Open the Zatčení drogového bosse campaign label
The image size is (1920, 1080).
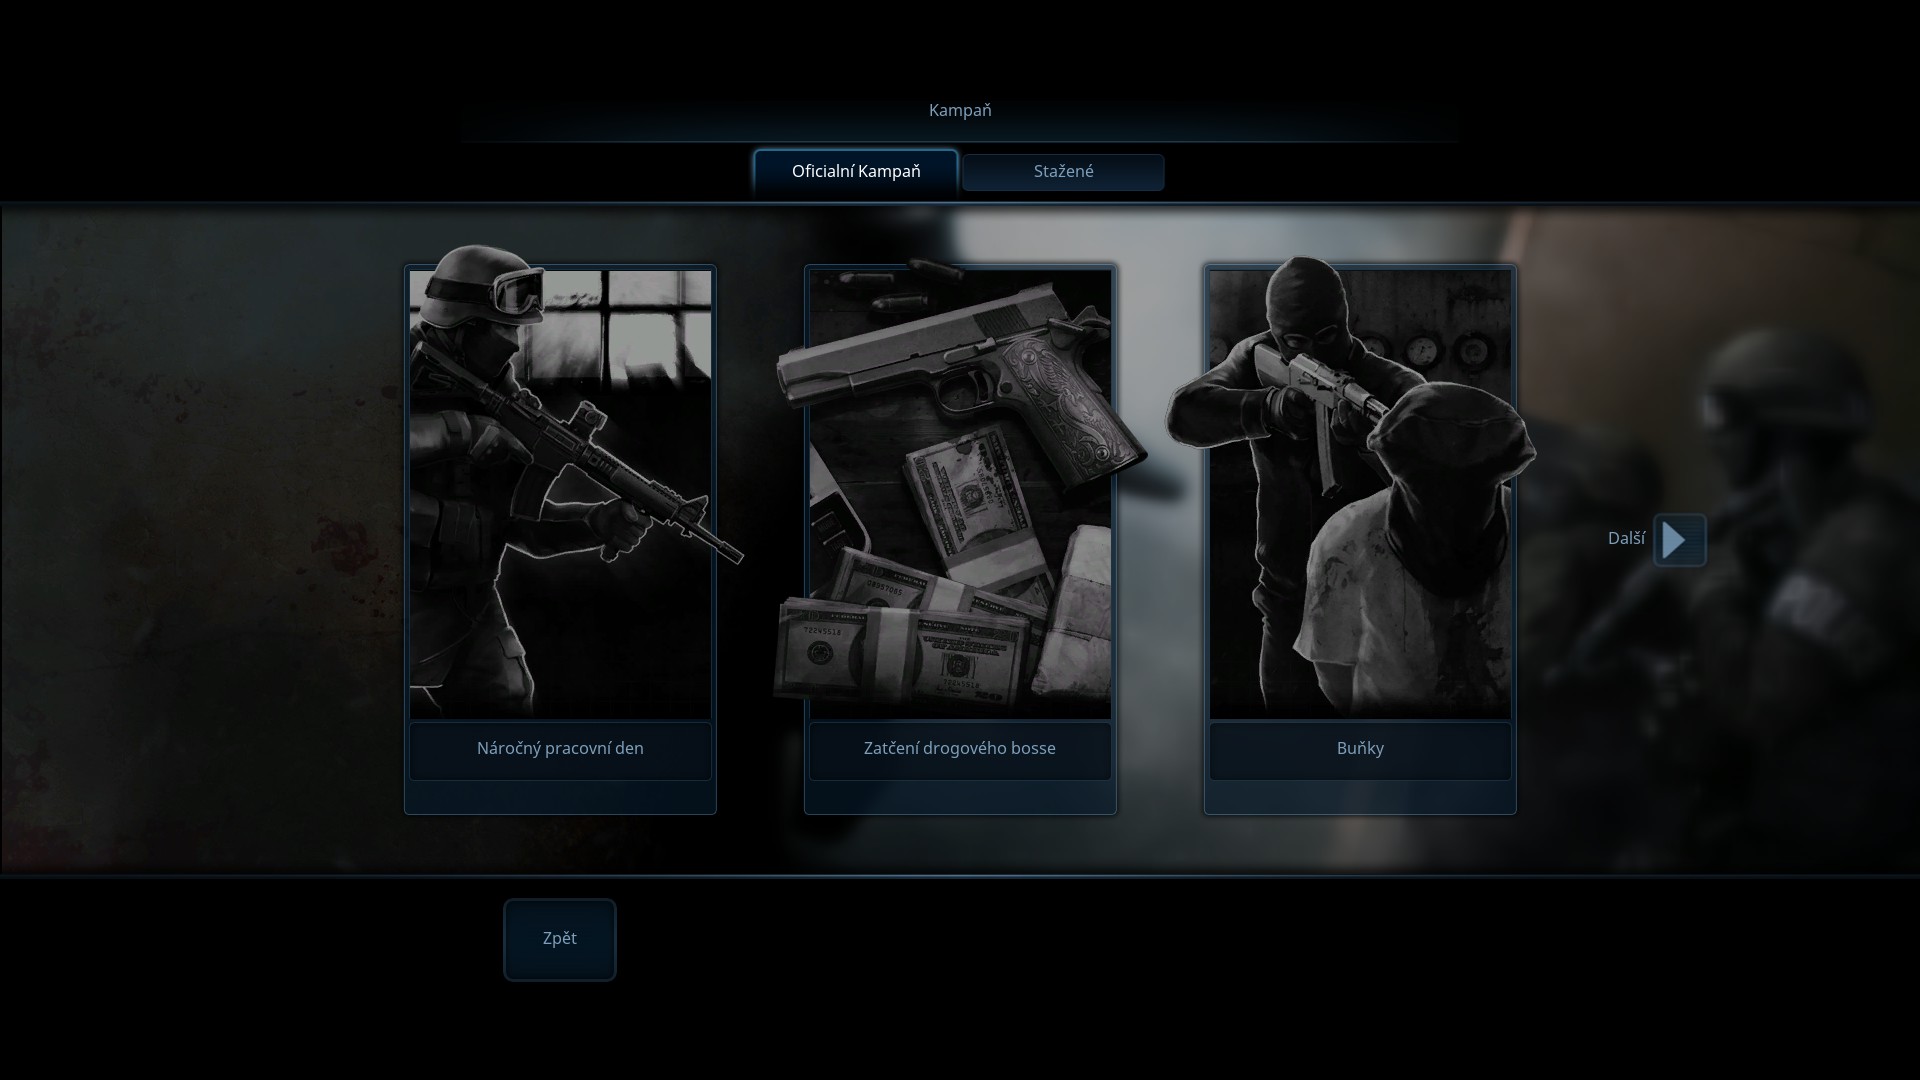tap(960, 749)
